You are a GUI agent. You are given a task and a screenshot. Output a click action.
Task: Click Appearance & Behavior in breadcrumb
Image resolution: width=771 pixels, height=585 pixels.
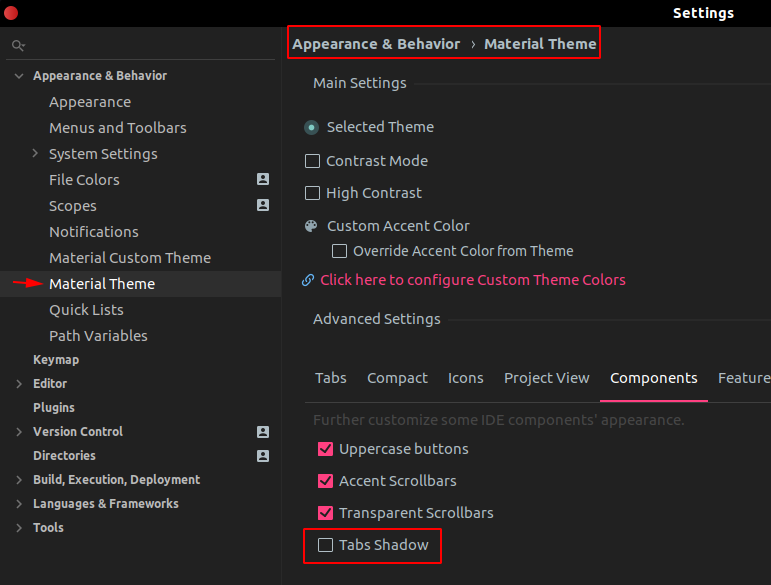376,44
